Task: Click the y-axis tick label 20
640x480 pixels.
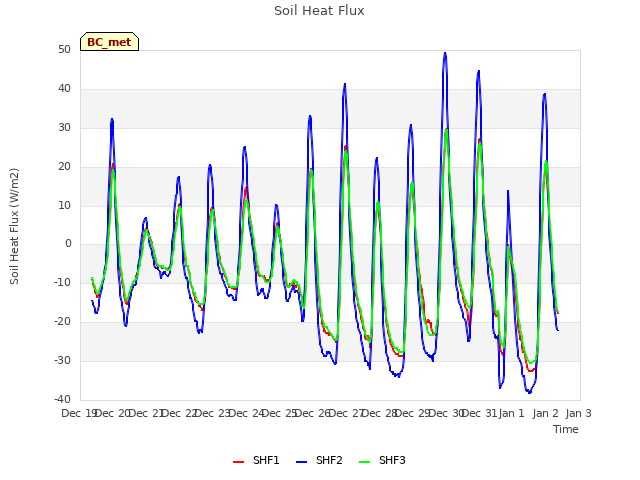Action: (64, 167)
